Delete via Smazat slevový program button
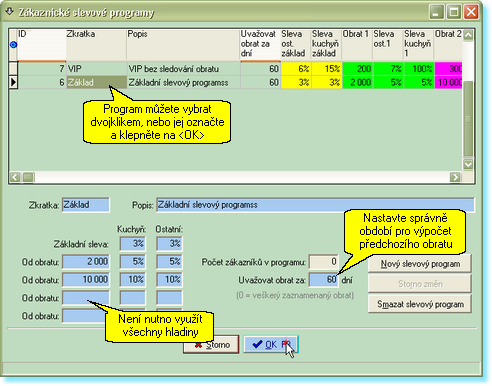Screen dimensions: 492x386 420,304
